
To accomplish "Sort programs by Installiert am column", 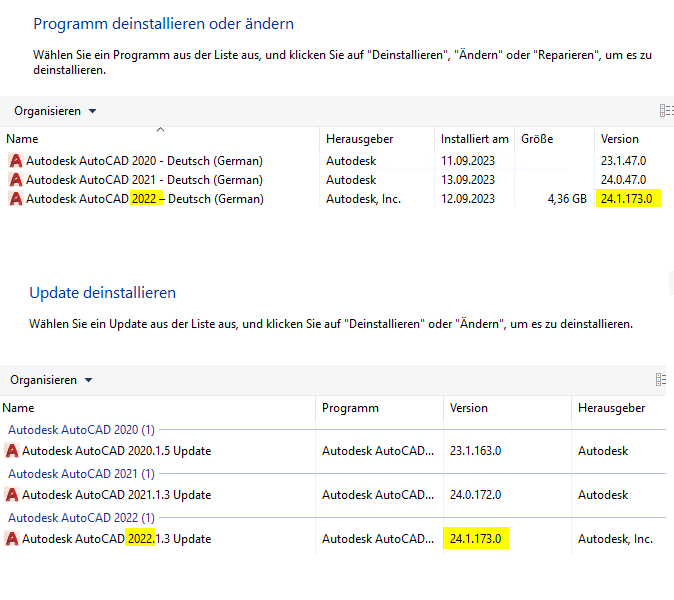I will click(x=474, y=139).
